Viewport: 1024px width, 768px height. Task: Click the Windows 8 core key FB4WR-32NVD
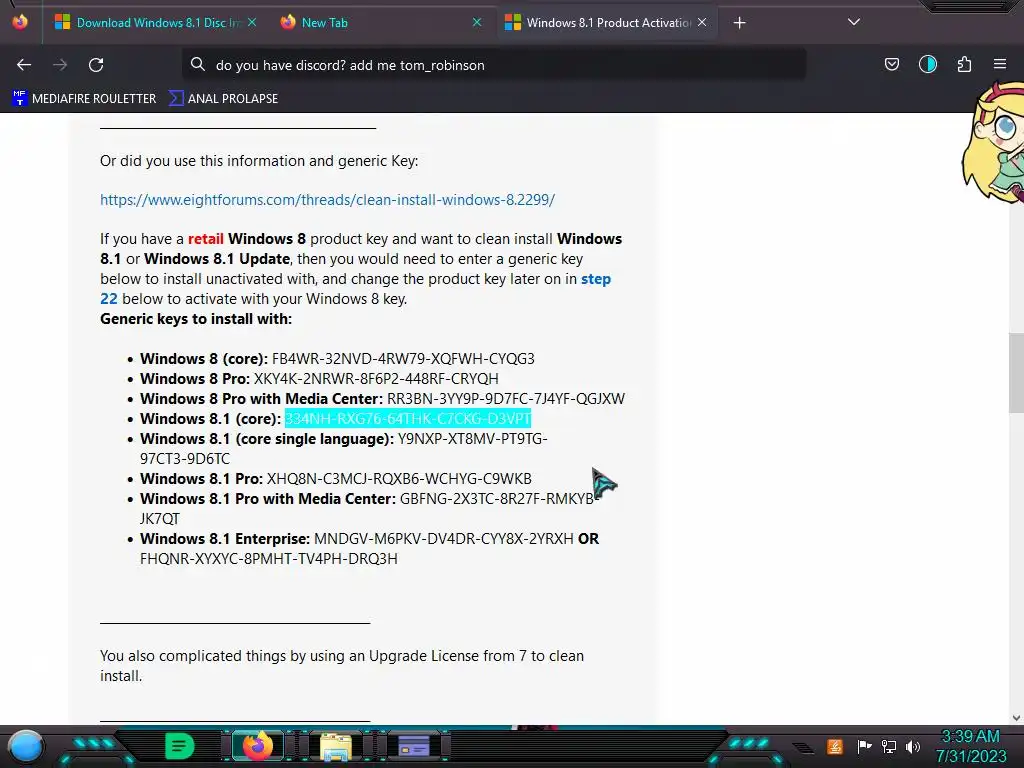[x=403, y=359]
